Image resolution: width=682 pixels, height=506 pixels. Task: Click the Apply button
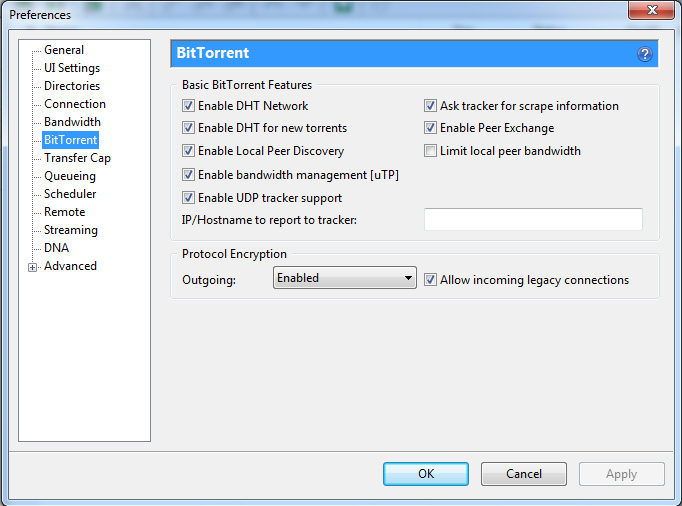622,474
